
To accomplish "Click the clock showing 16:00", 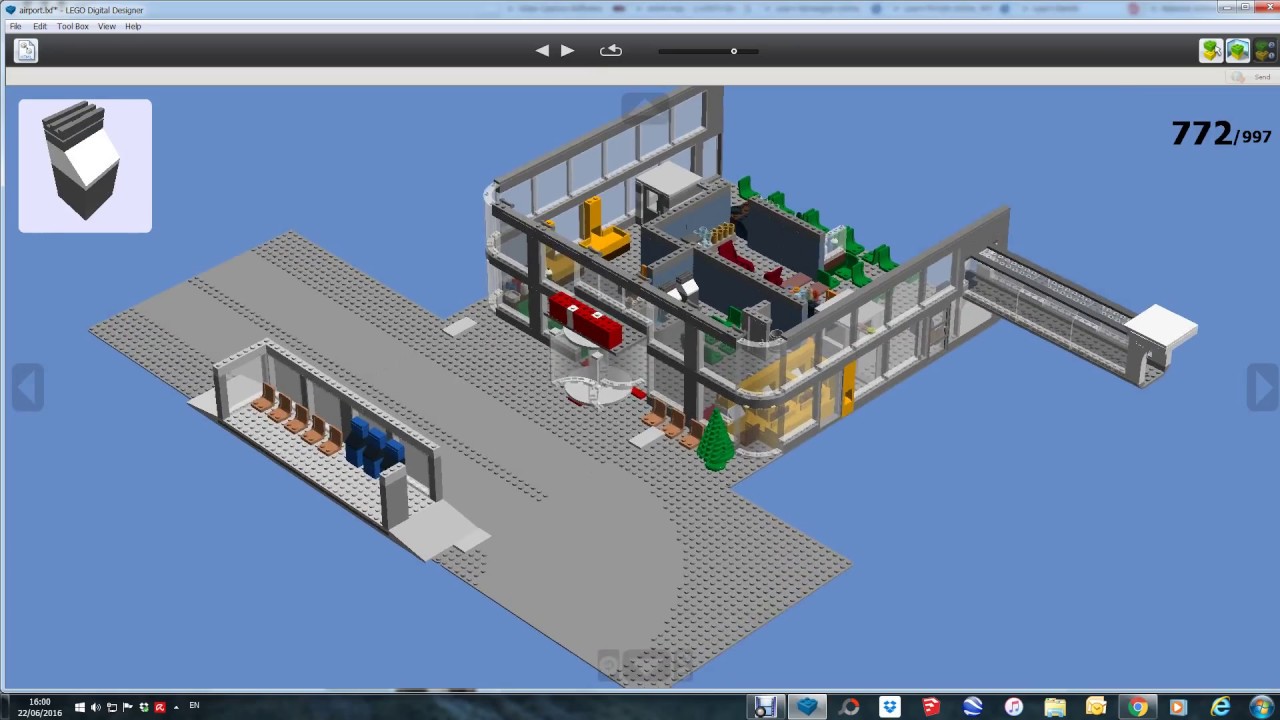I will point(40,702).
